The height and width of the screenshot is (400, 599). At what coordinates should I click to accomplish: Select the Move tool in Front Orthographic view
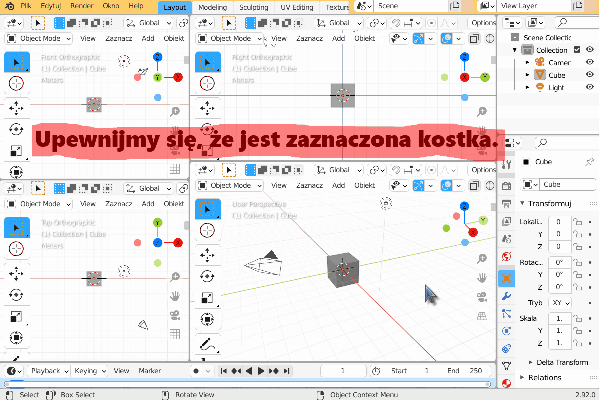(16, 108)
